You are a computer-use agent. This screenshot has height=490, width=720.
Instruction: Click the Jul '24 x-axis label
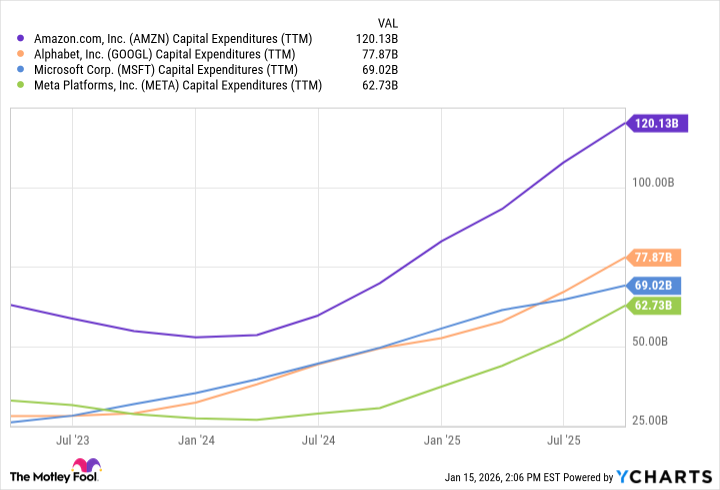click(319, 439)
